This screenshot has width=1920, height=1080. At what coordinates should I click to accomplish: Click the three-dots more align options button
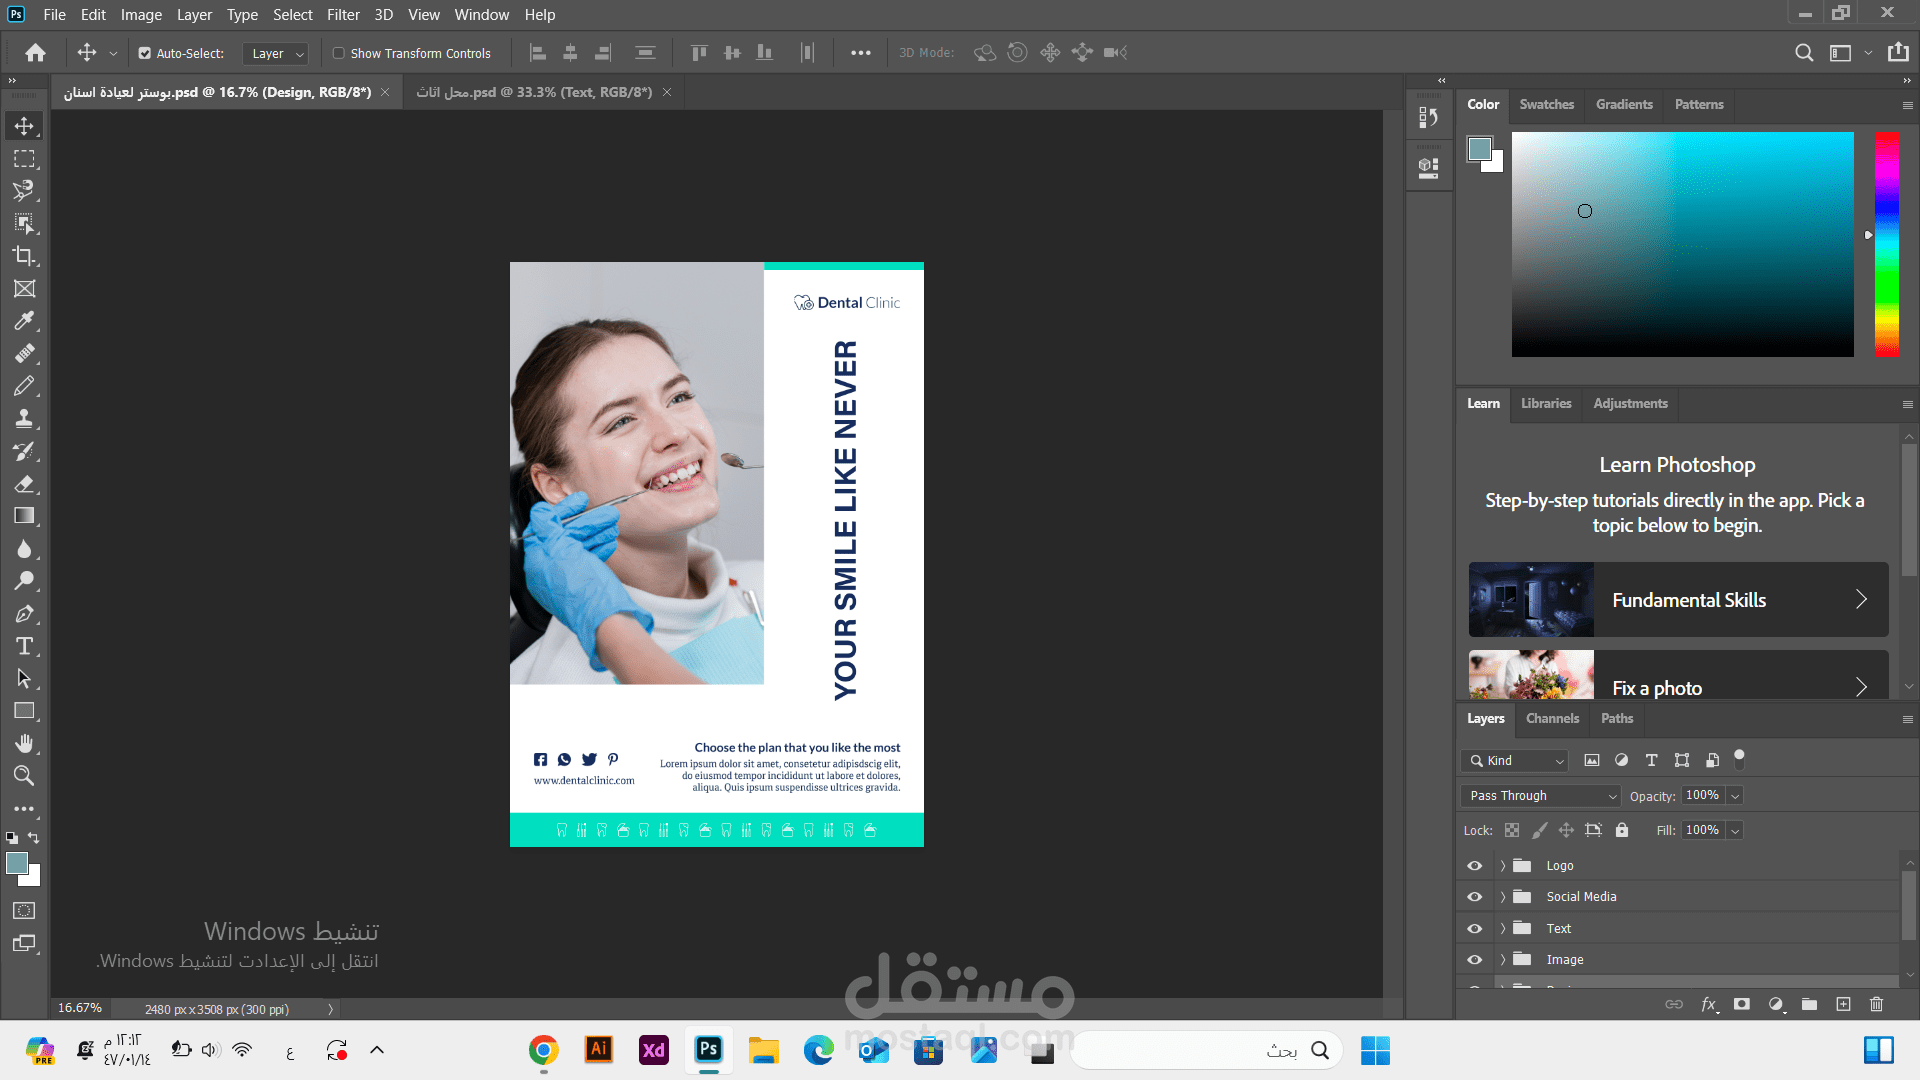tap(860, 53)
